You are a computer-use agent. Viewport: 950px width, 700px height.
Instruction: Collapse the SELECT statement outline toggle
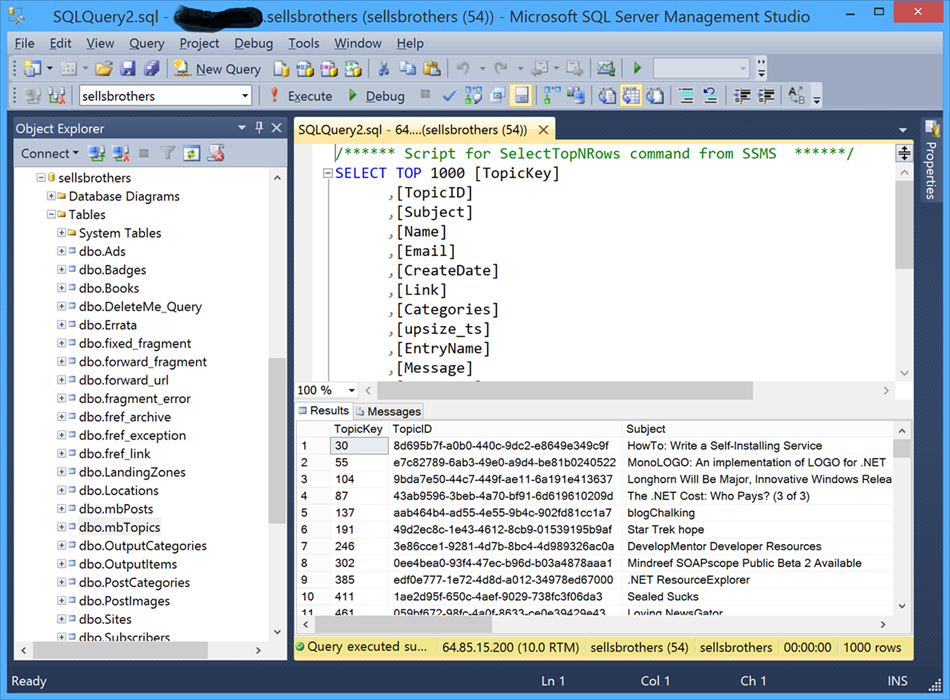pos(328,173)
